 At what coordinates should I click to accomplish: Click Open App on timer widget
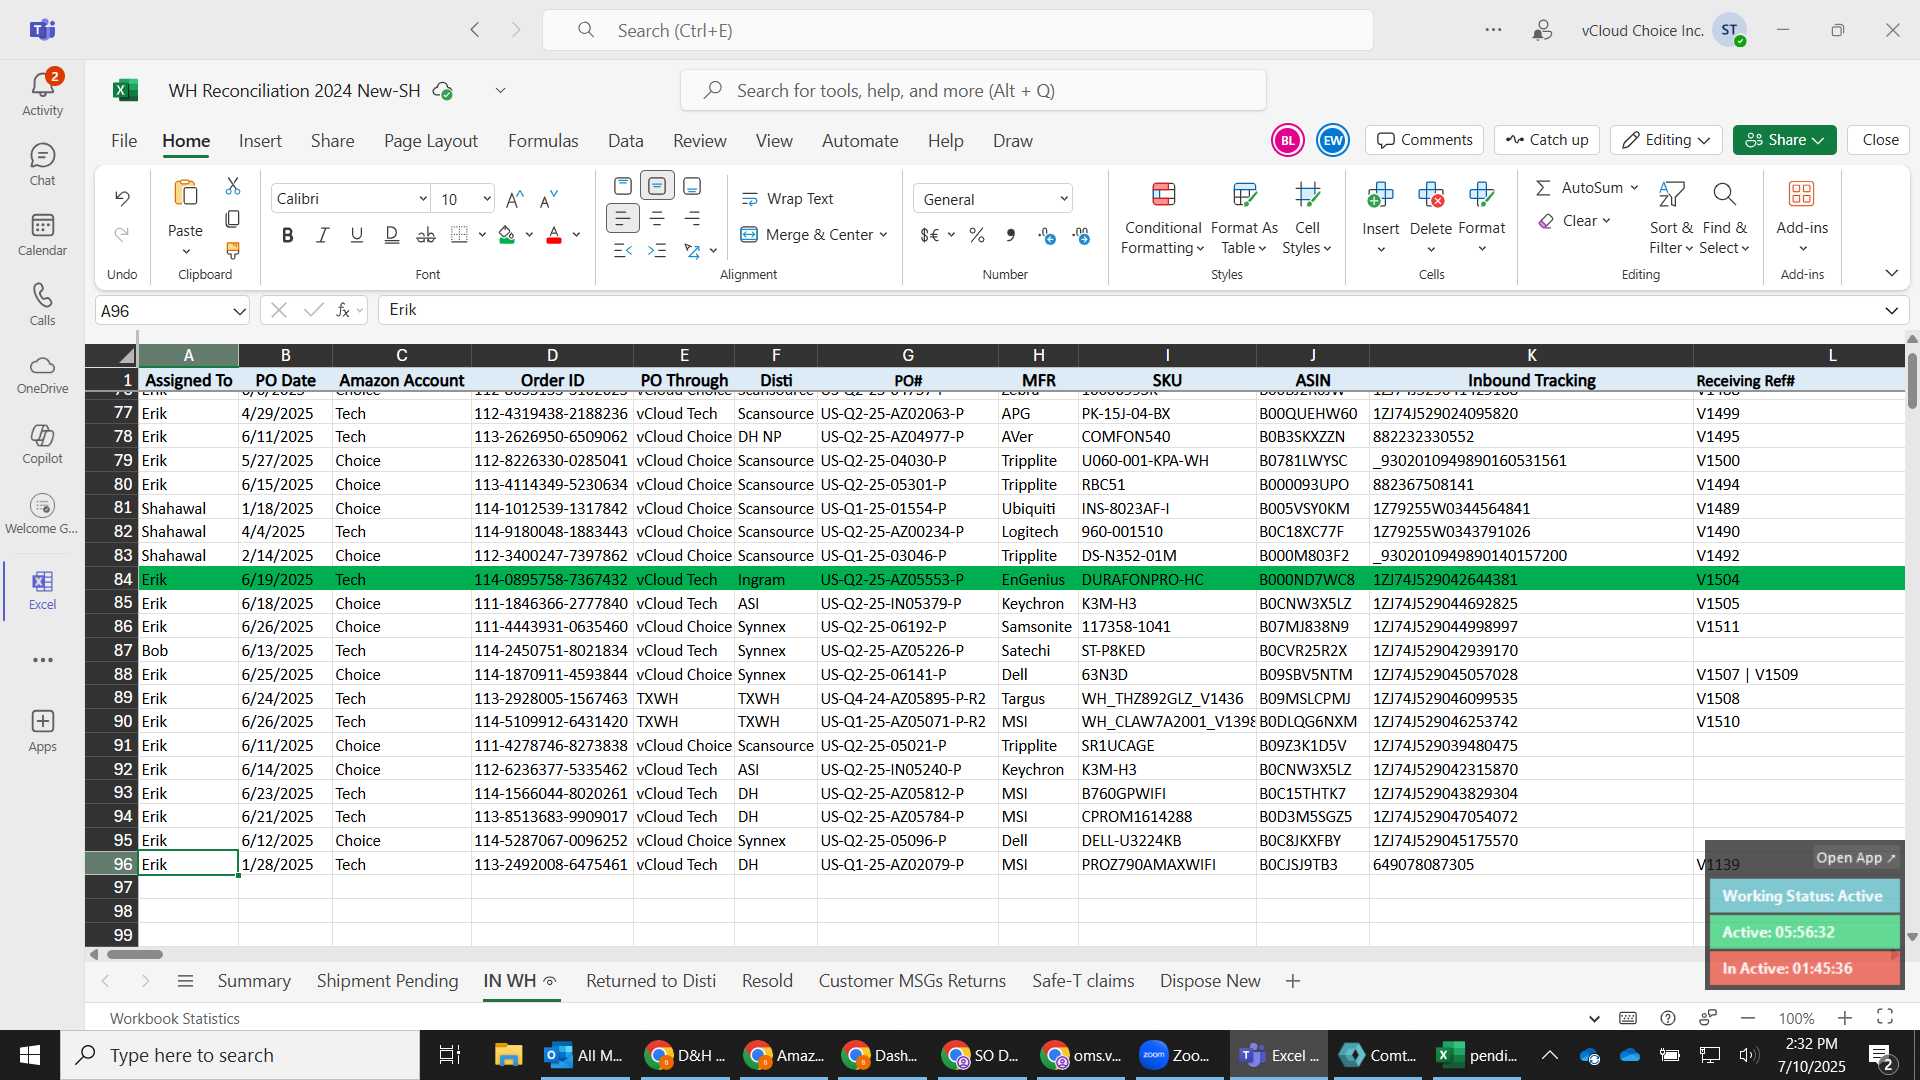pyautogui.click(x=1856, y=858)
